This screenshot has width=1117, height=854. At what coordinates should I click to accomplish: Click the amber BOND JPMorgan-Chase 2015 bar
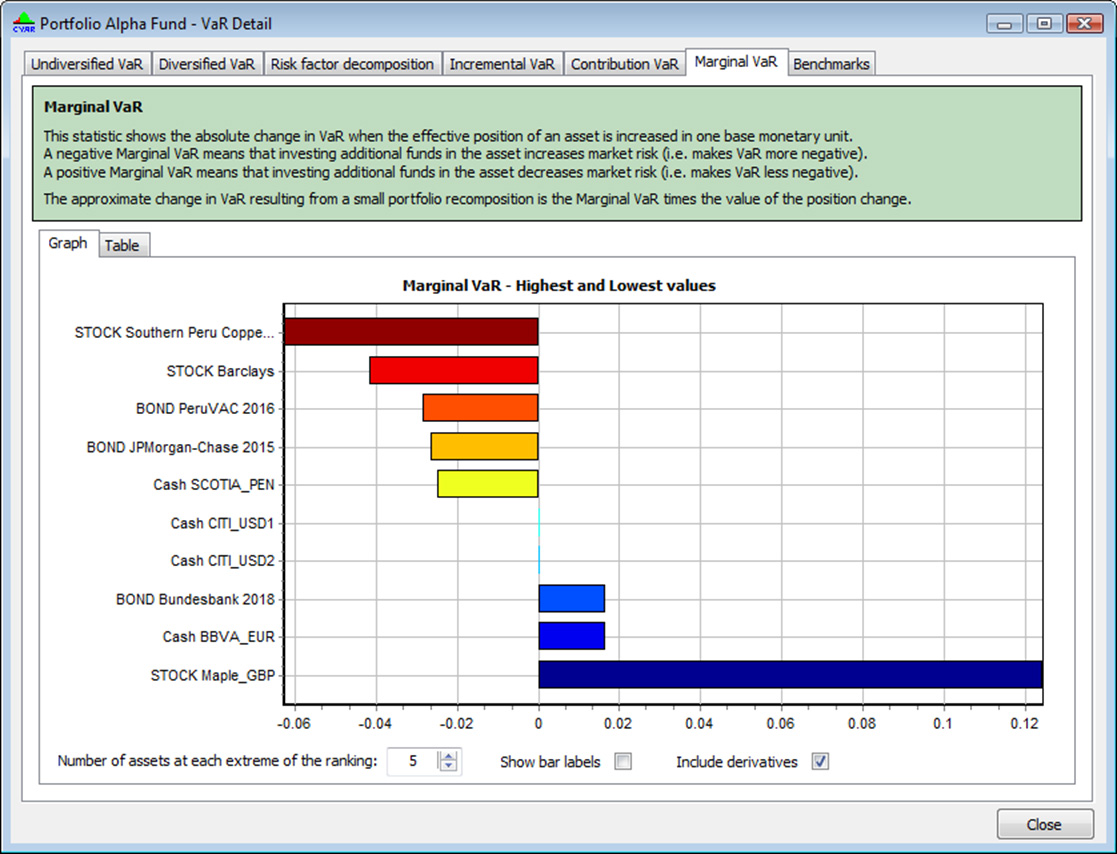point(484,447)
